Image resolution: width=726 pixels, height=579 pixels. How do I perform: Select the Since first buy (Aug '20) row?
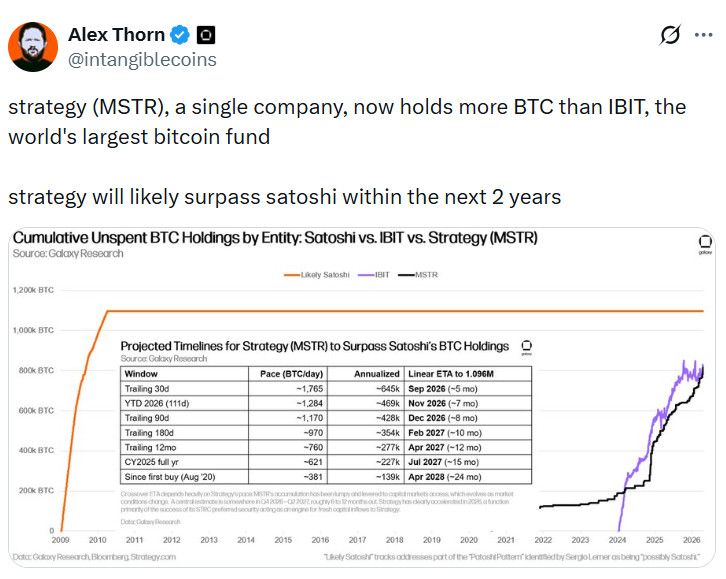(328, 479)
